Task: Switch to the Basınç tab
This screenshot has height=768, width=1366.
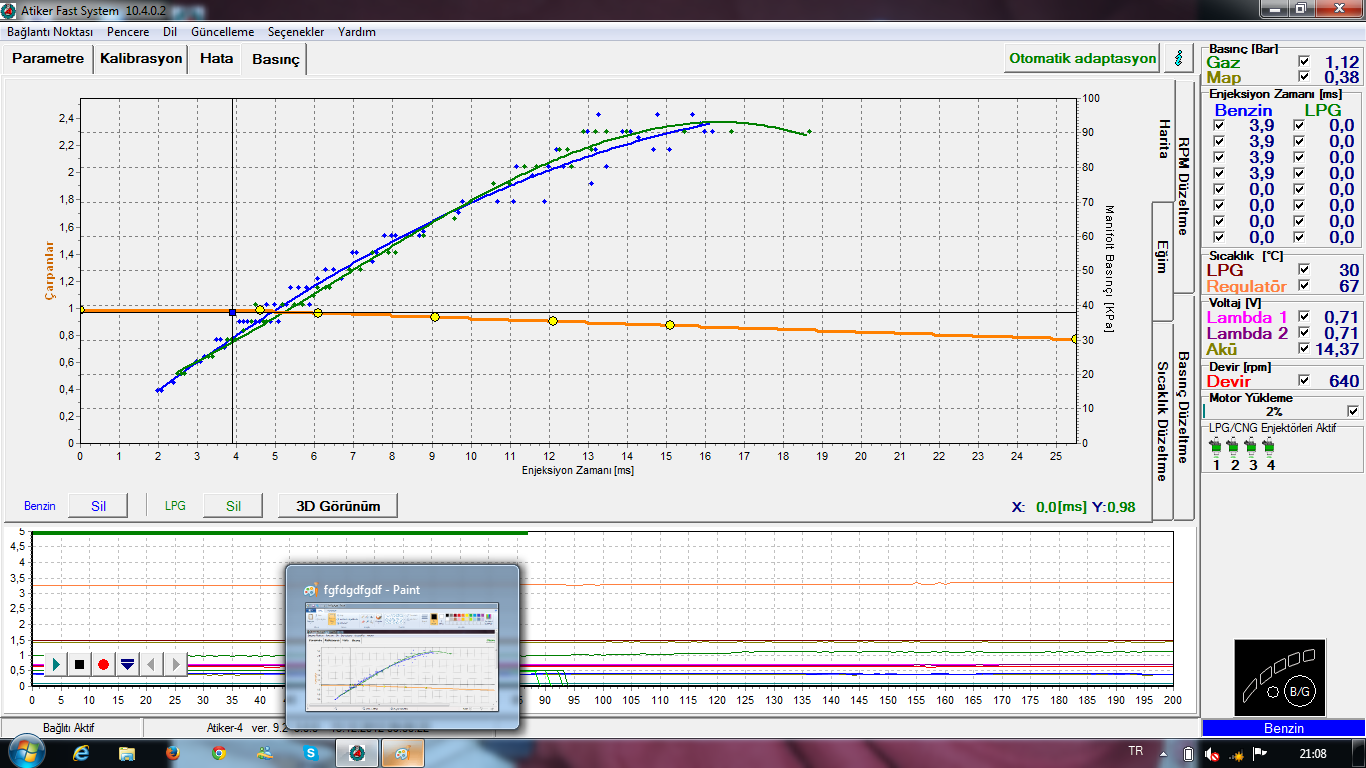Action: point(275,60)
